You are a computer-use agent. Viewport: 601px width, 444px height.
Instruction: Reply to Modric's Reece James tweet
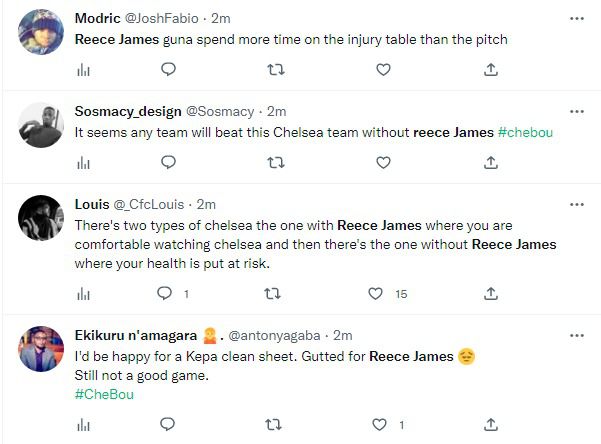(168, 69)
